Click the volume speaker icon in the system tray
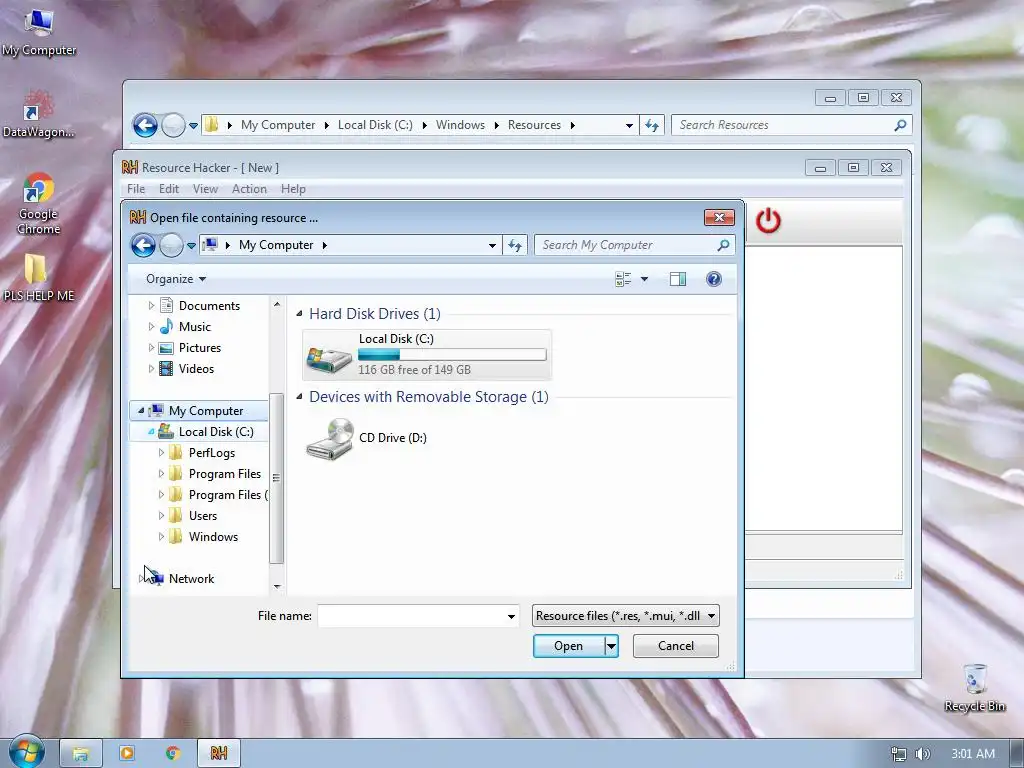Image resolution: width=1024 pixels, height=768 pixels. click(x=922, y=754)
